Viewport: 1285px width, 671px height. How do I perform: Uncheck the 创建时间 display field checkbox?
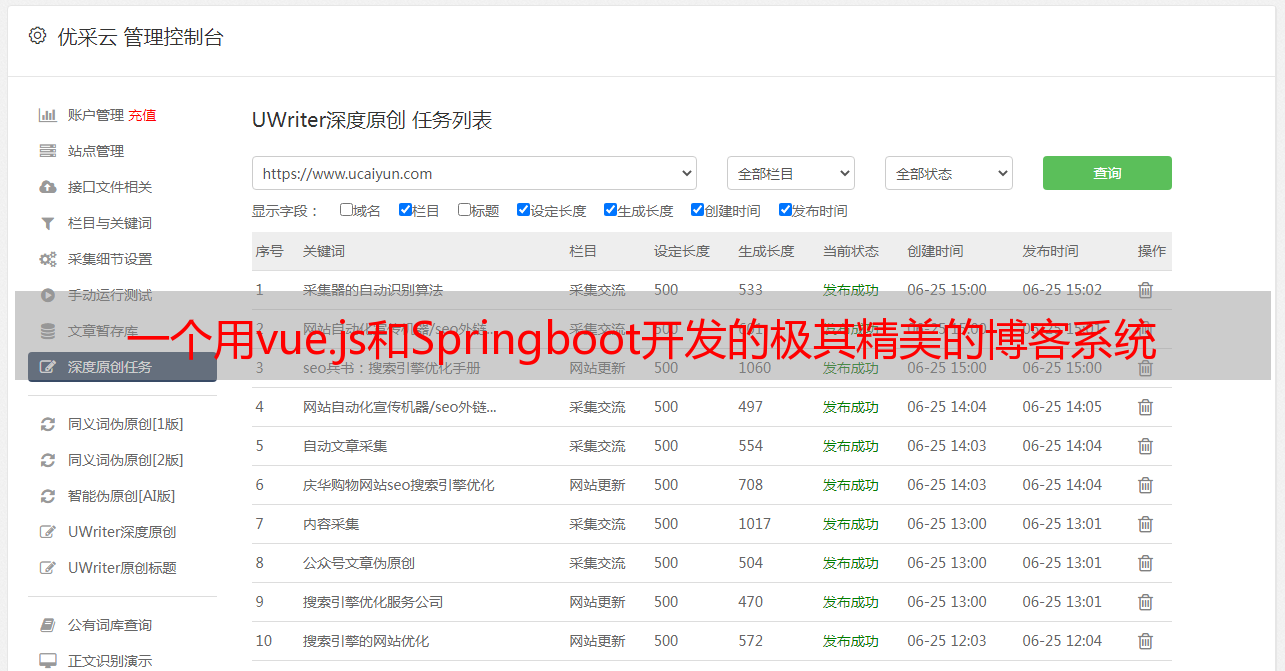697,210
